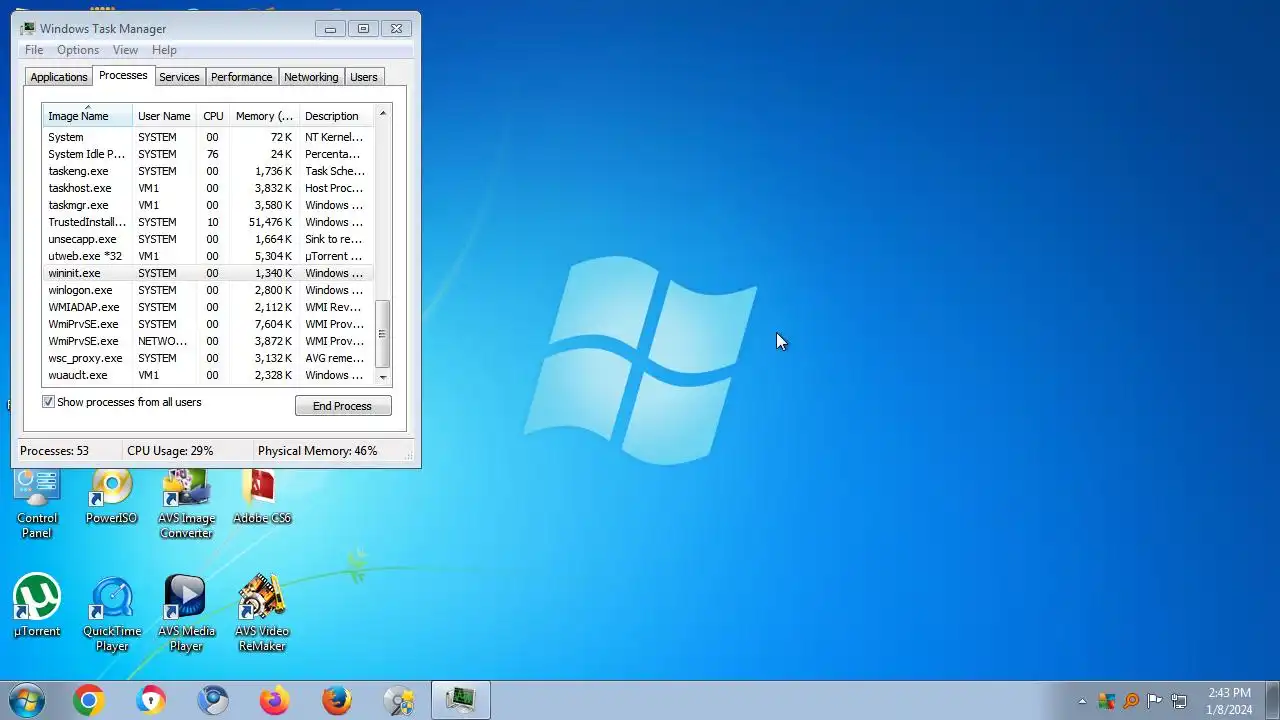Image resolution: width=1280 pixels, height=720 pixels.
Task: Click the process list scrollbar thumb
Action: click(383, 334)
